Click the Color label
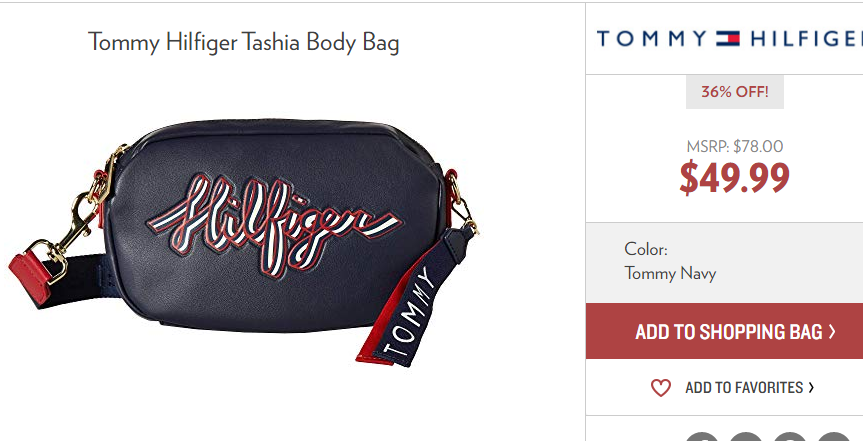This screenshot has width=863, height=441. [646, 249]
